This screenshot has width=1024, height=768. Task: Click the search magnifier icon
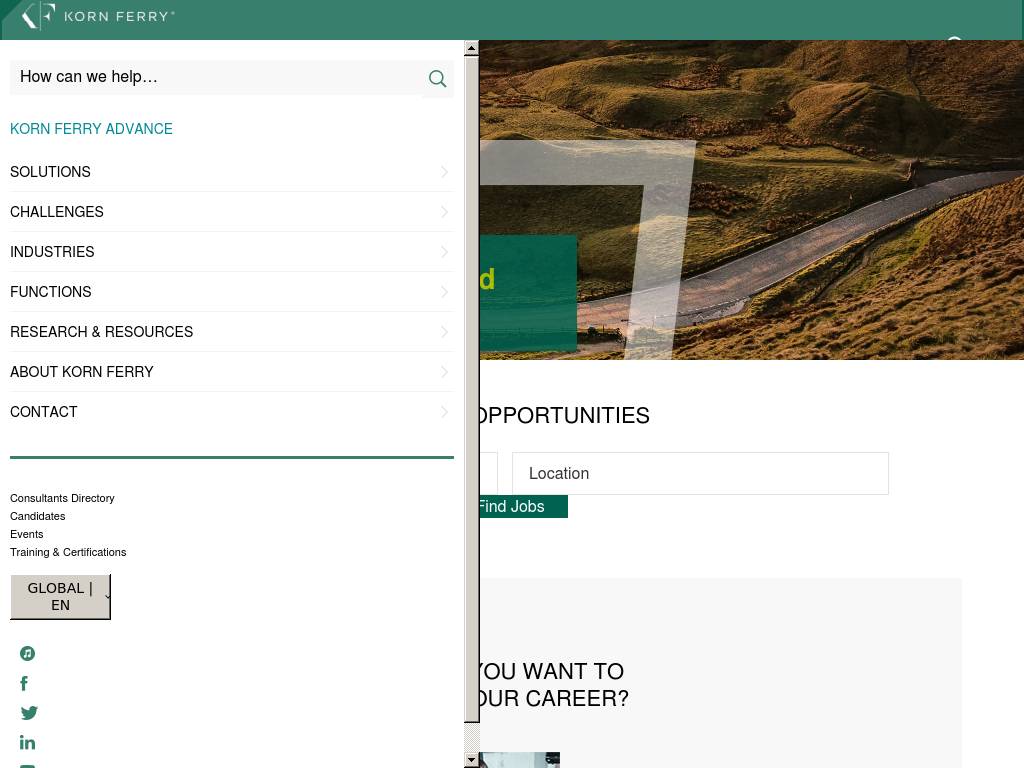(x=437, y=79)
